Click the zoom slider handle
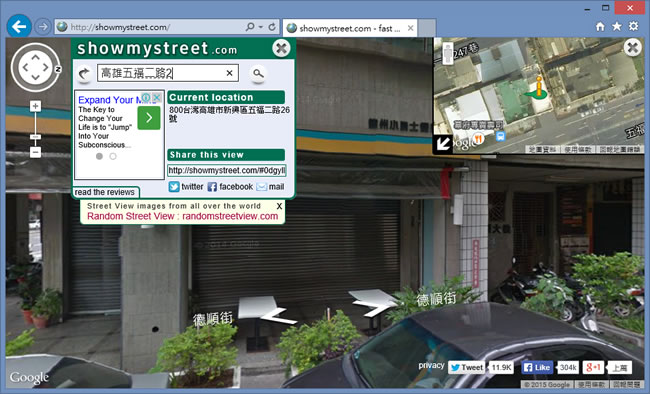This screenshot has width=650, height=394. pos(35,137)
